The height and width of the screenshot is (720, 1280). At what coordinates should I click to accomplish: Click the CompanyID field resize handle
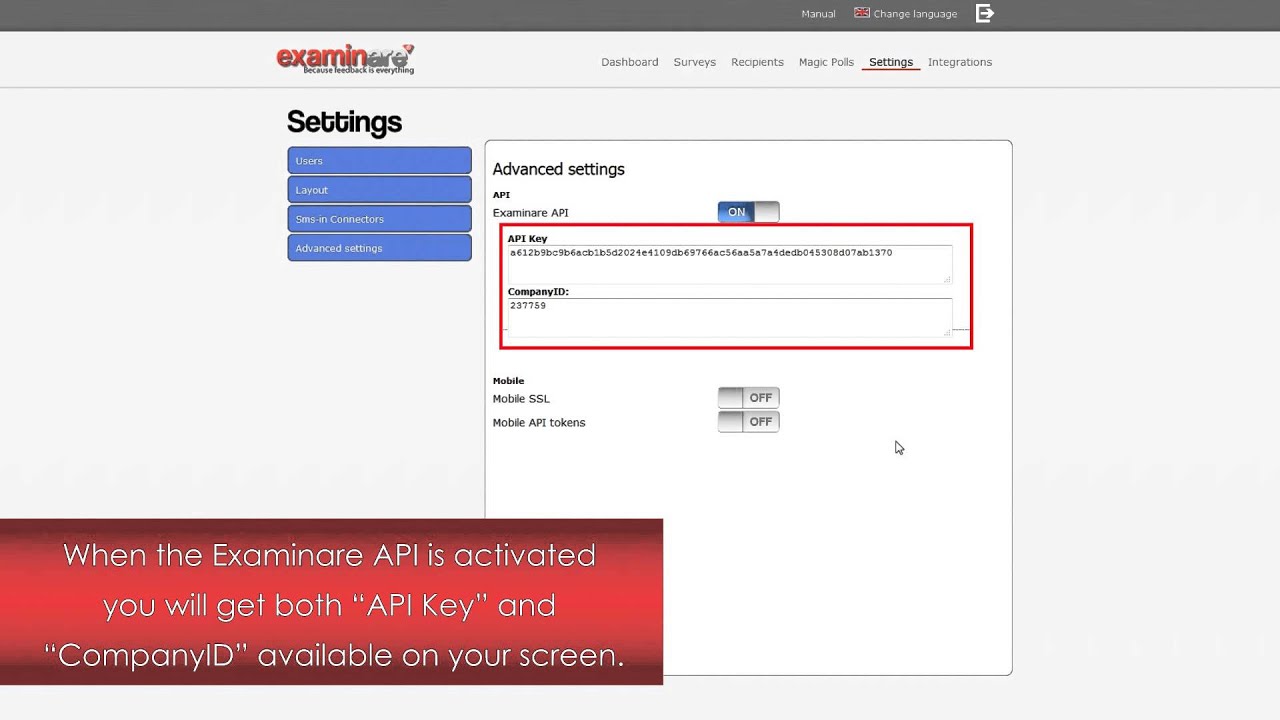947,332
